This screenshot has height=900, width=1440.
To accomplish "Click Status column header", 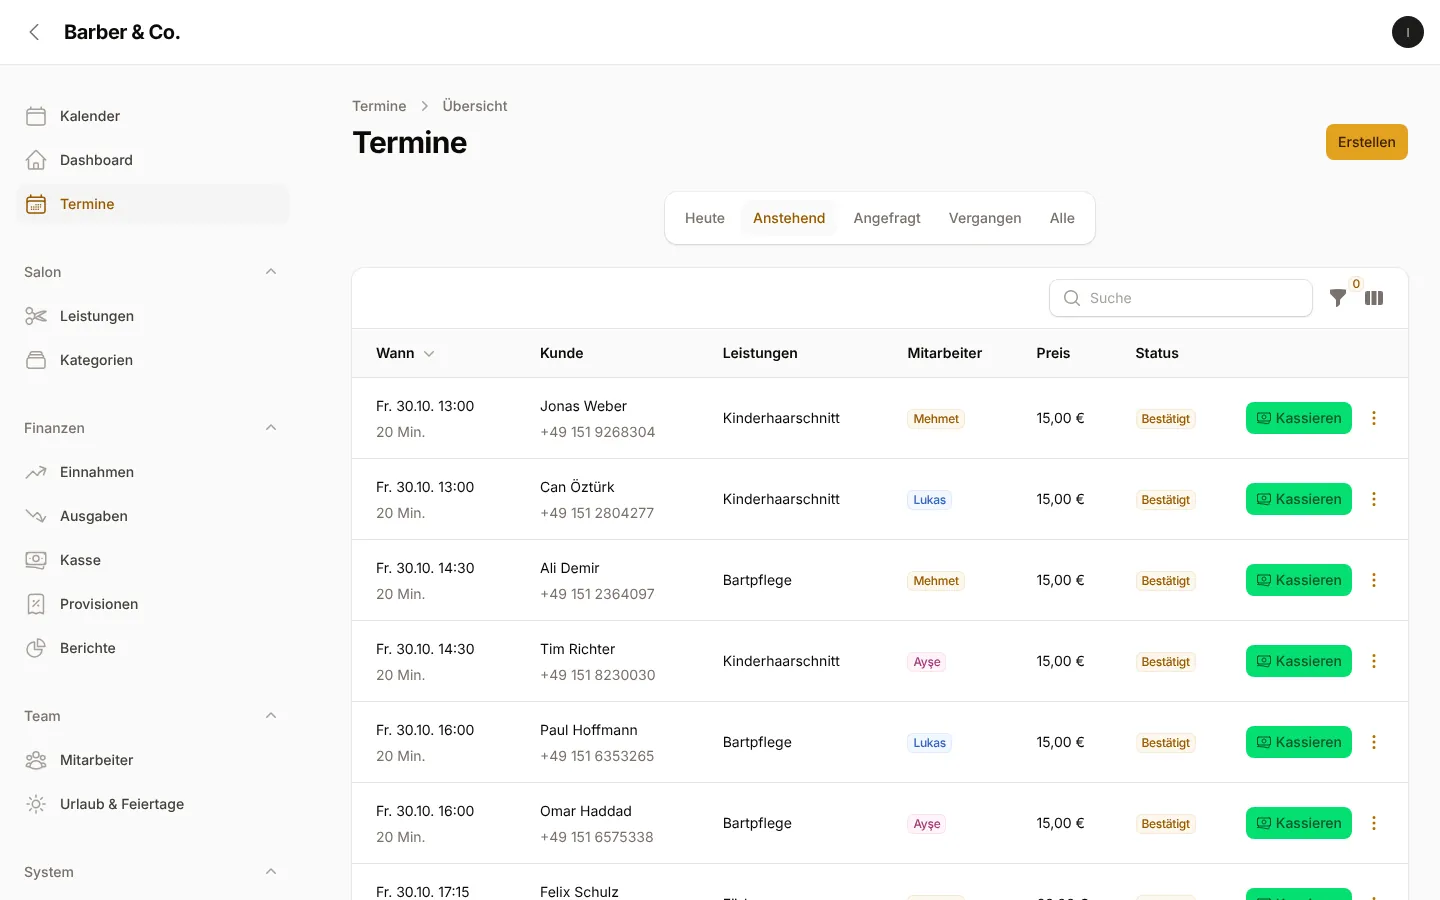I will pyautogui.click(x=1157, y=353).
